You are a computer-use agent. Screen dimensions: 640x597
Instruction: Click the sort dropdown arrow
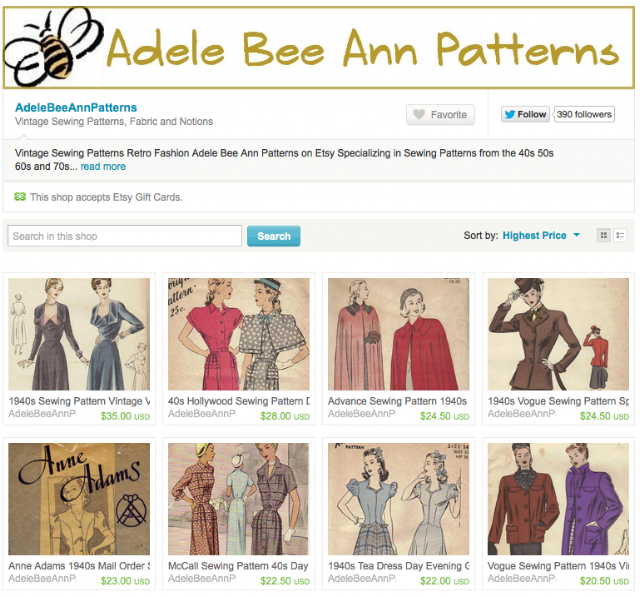tap(577, 235)
